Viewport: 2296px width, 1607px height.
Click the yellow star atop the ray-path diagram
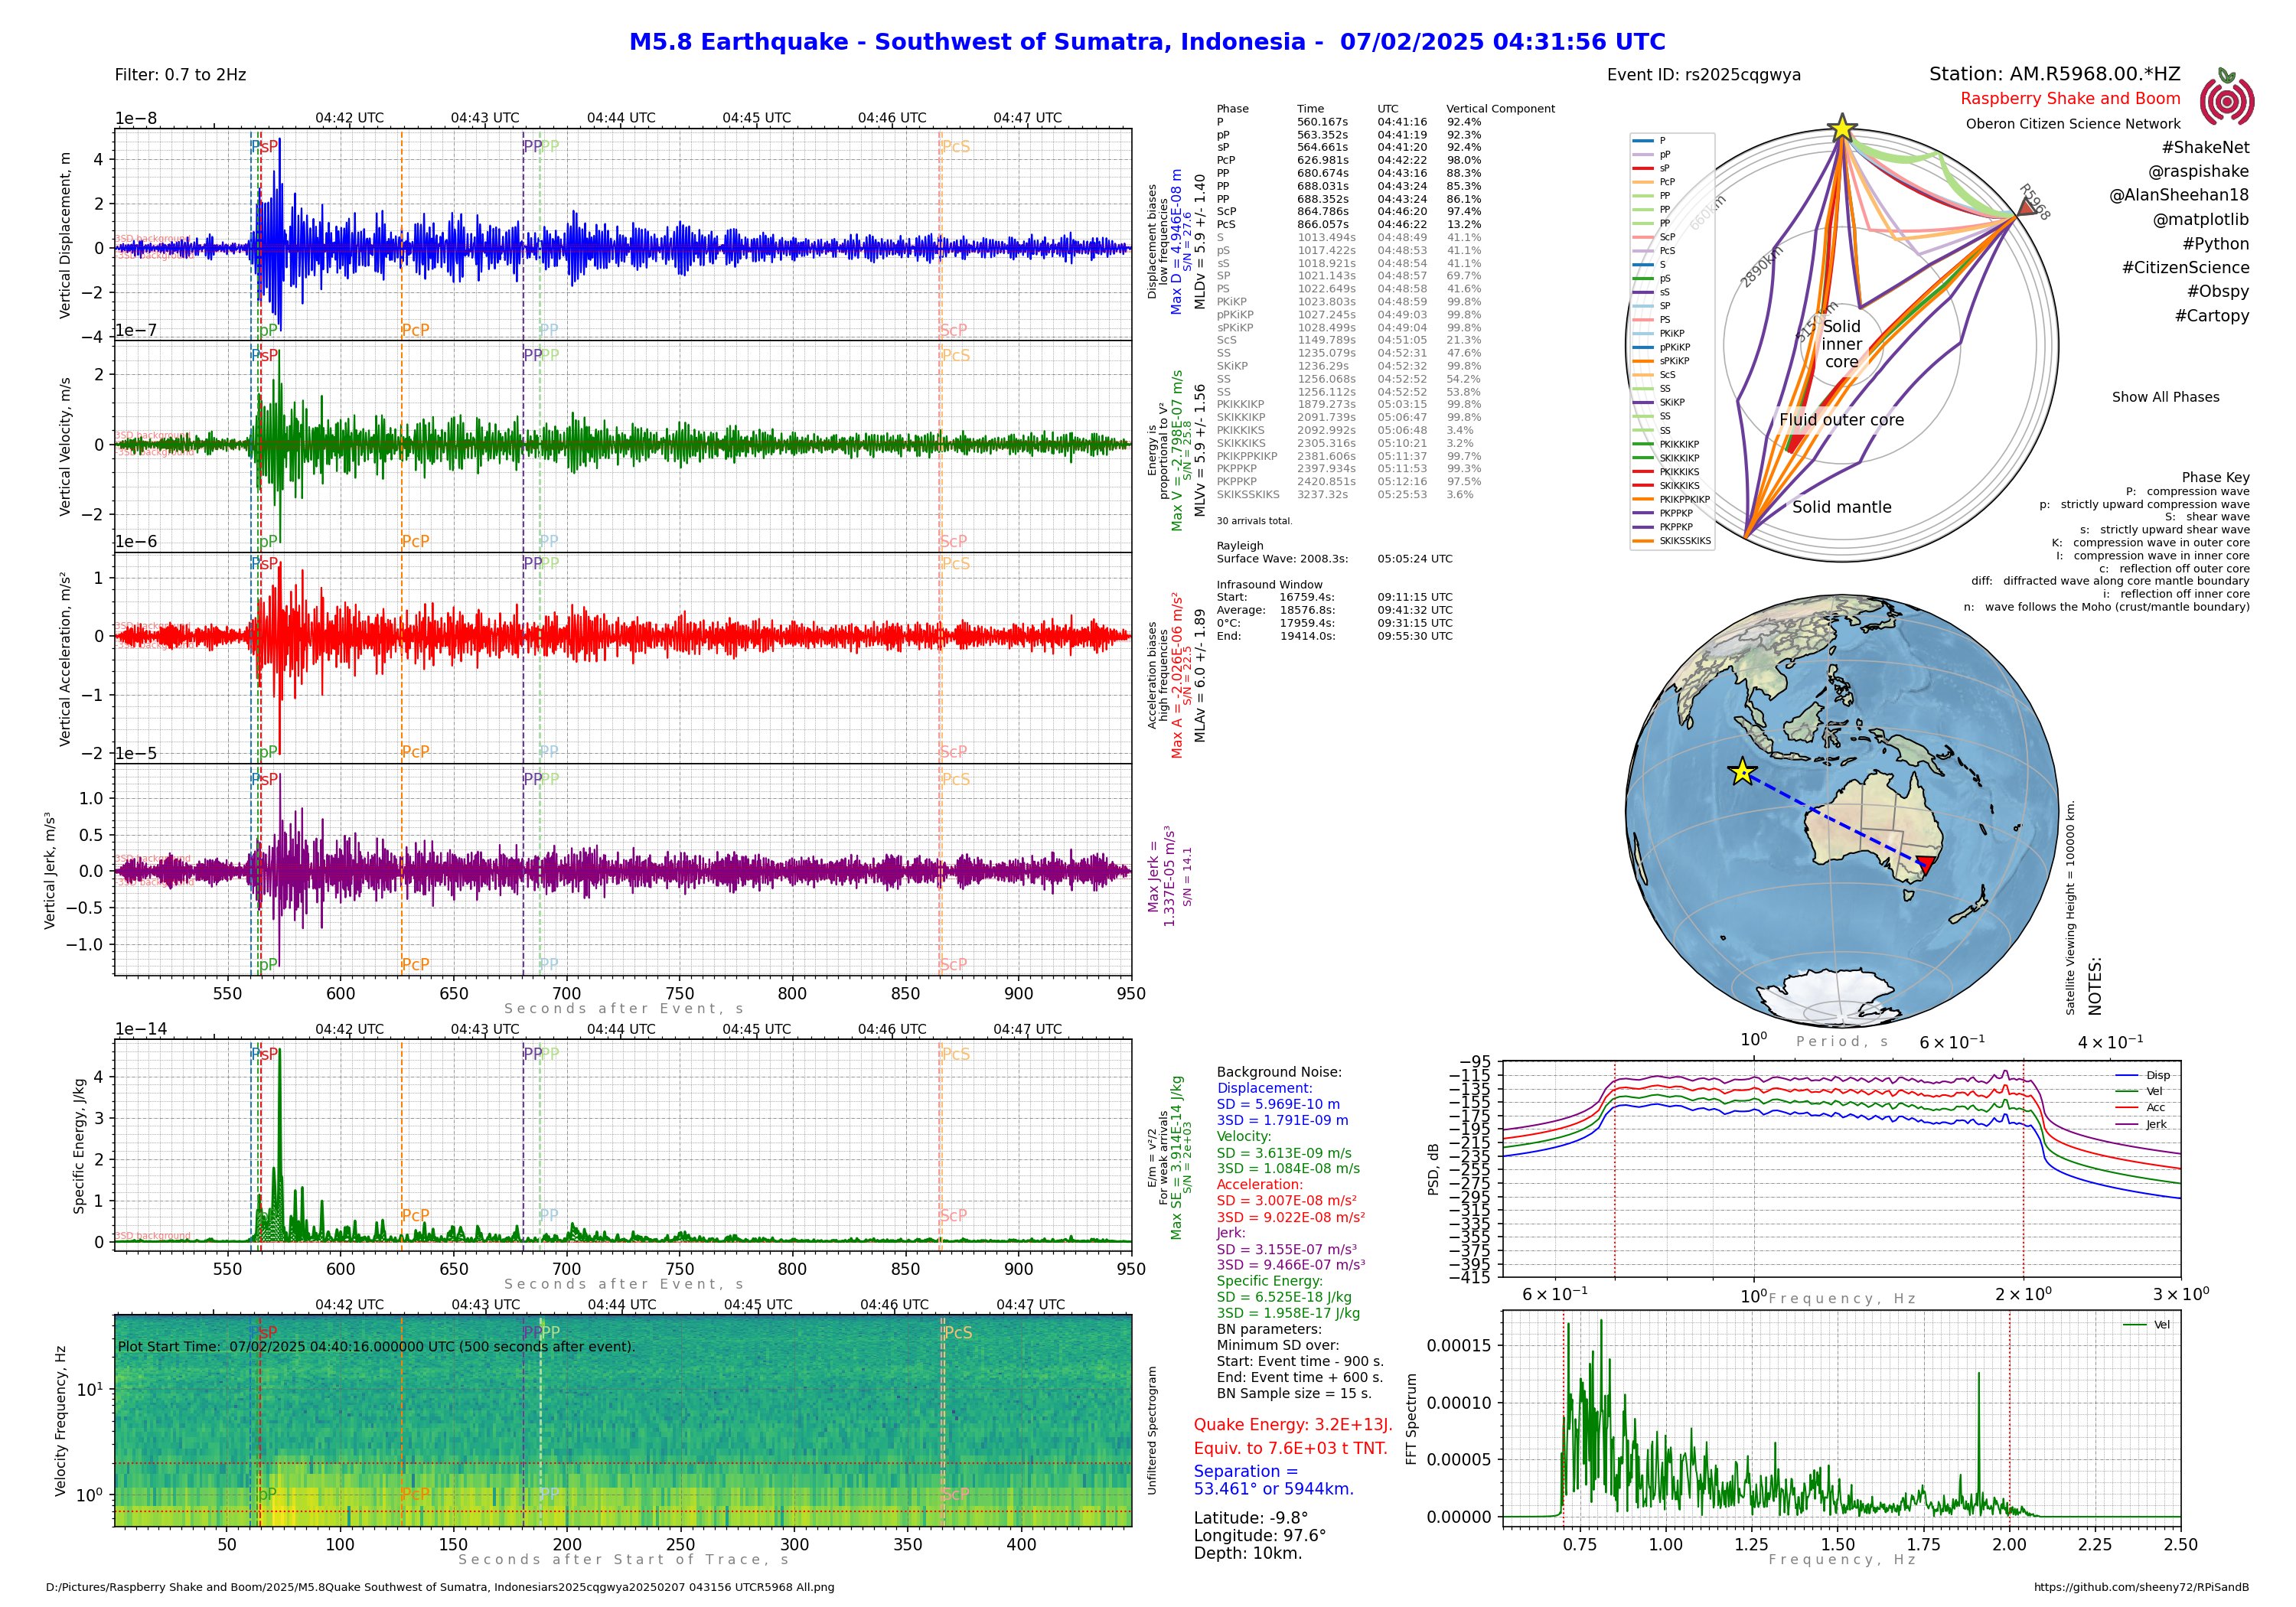point(1842,129)
